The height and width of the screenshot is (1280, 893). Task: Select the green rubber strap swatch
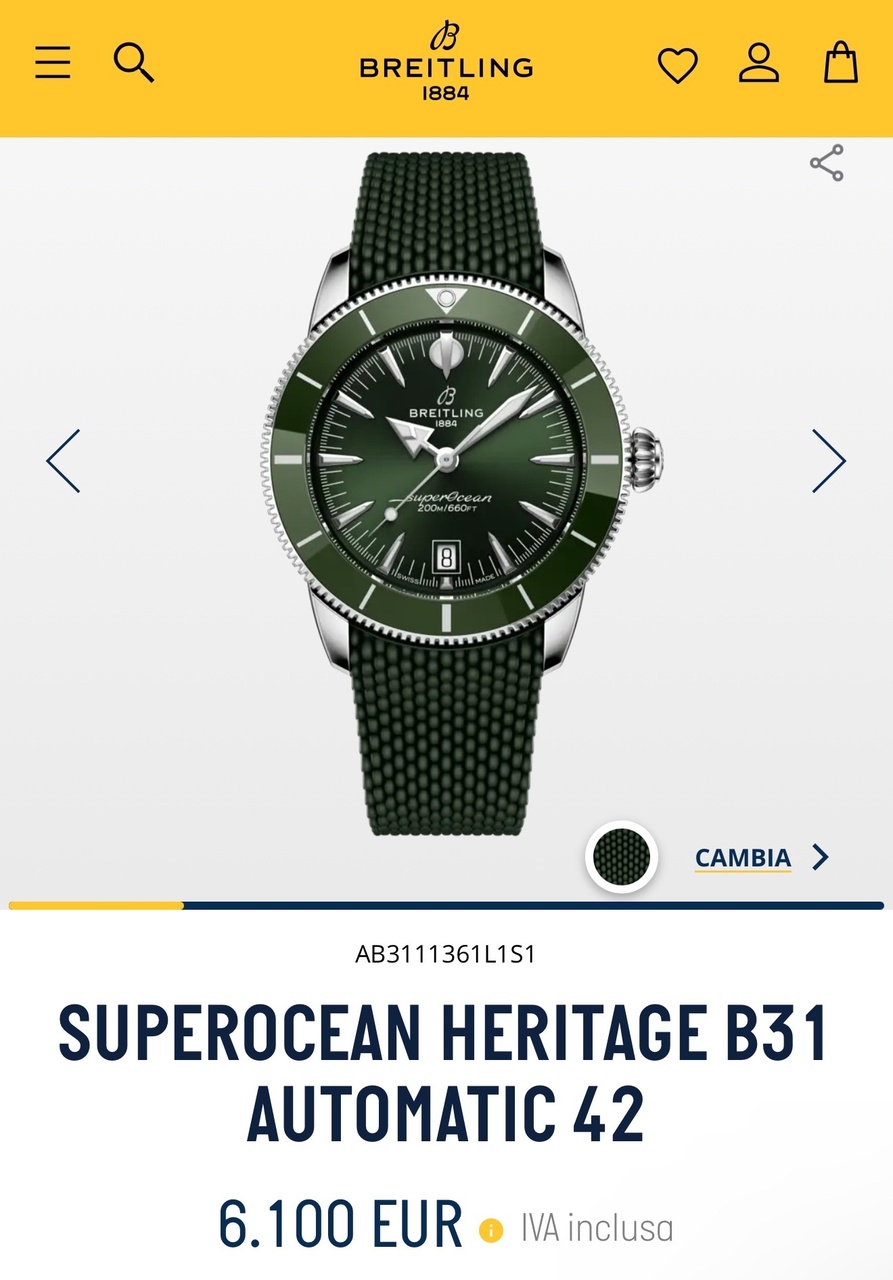click(621, 857)
